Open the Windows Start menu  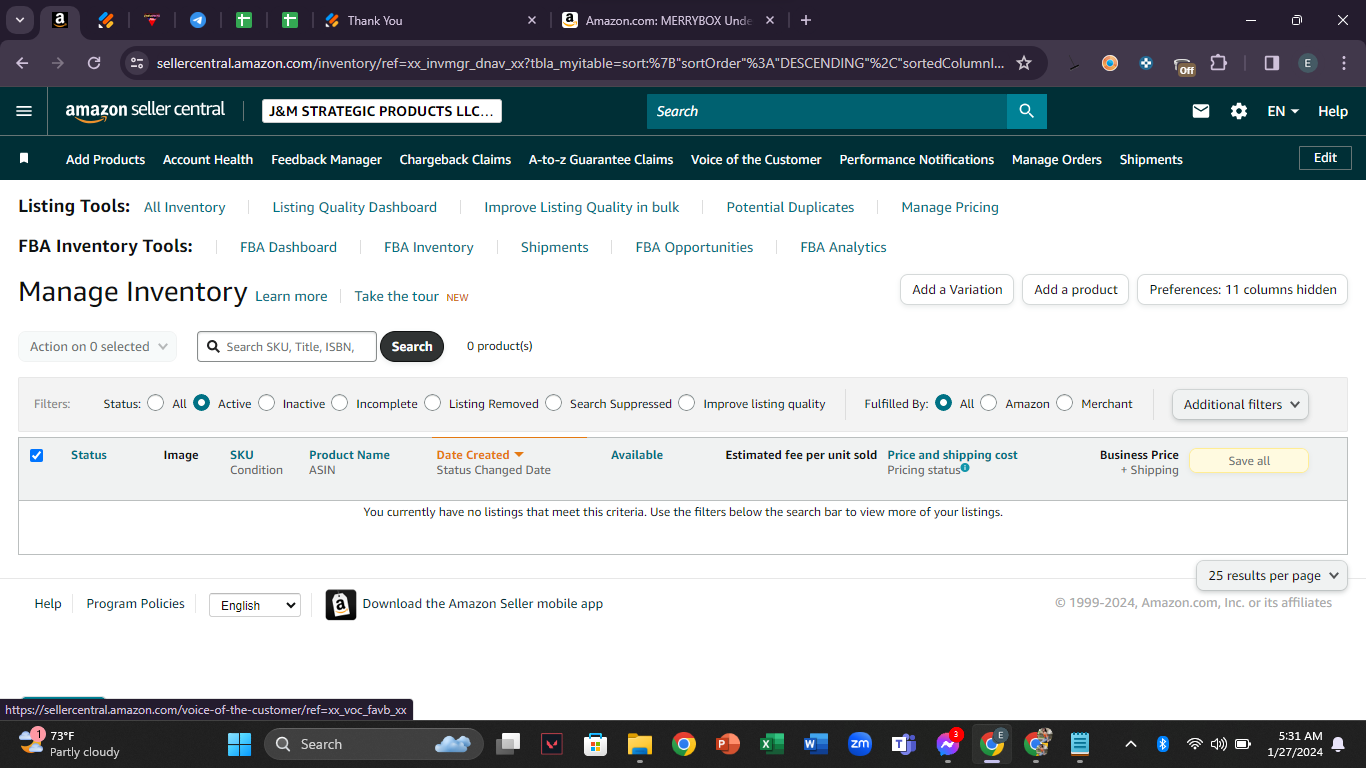pyautogui.click(x=240, y=744)
